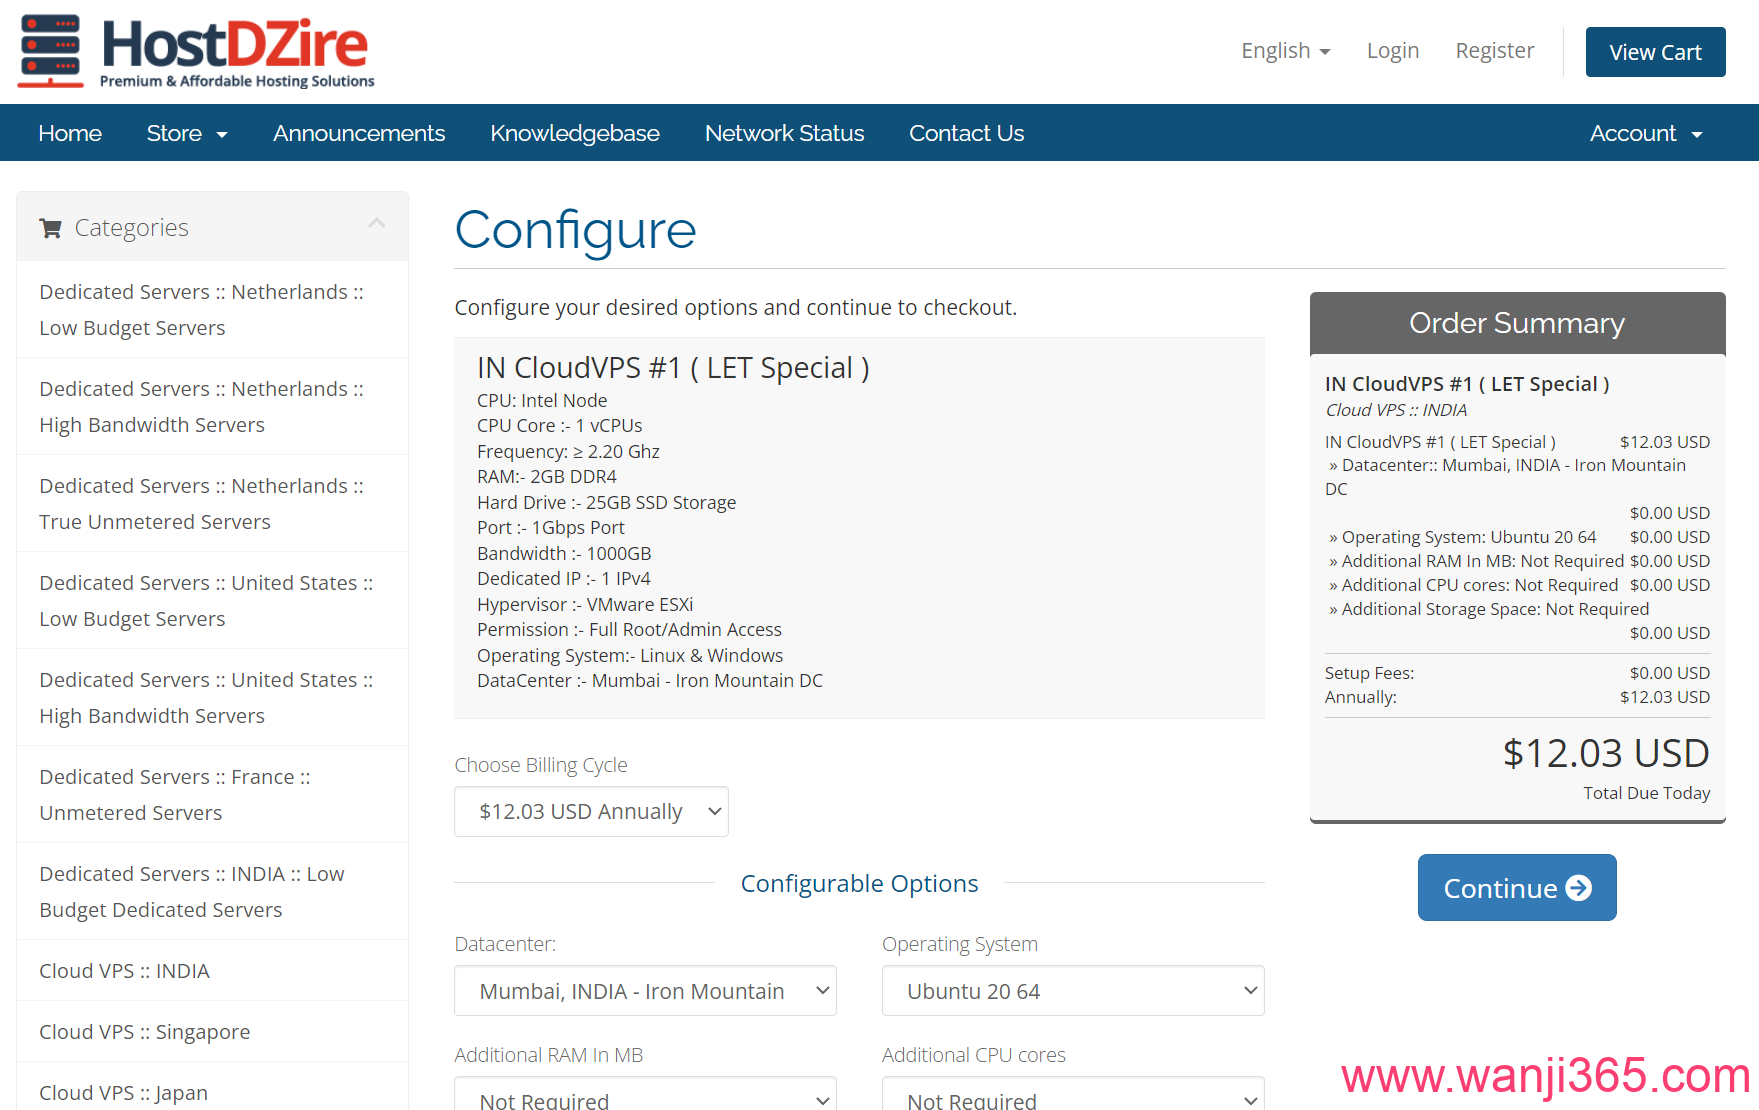
Task: Open Cloud VPS Japan category
Action: point(212,1088)
